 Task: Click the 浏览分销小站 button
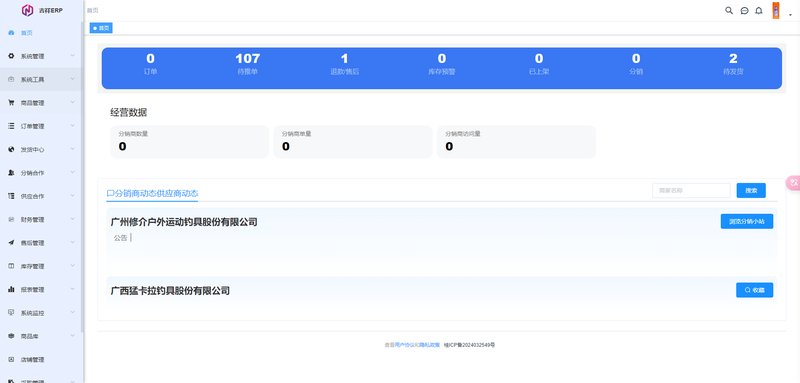click(747, 221)
